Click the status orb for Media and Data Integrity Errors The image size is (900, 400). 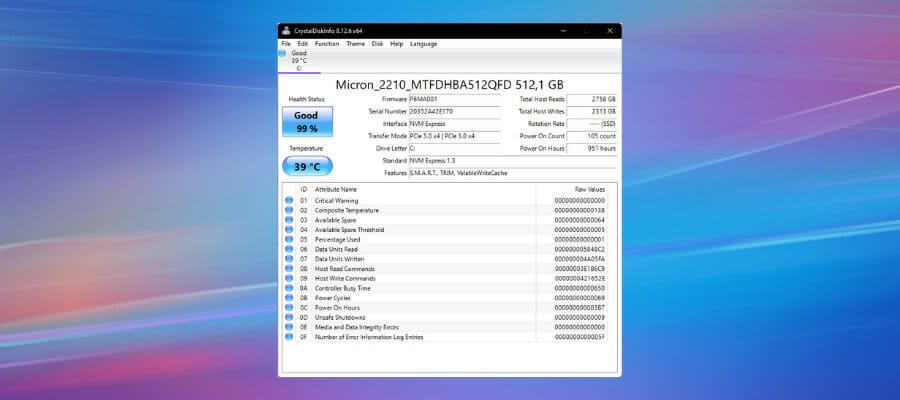289,327
